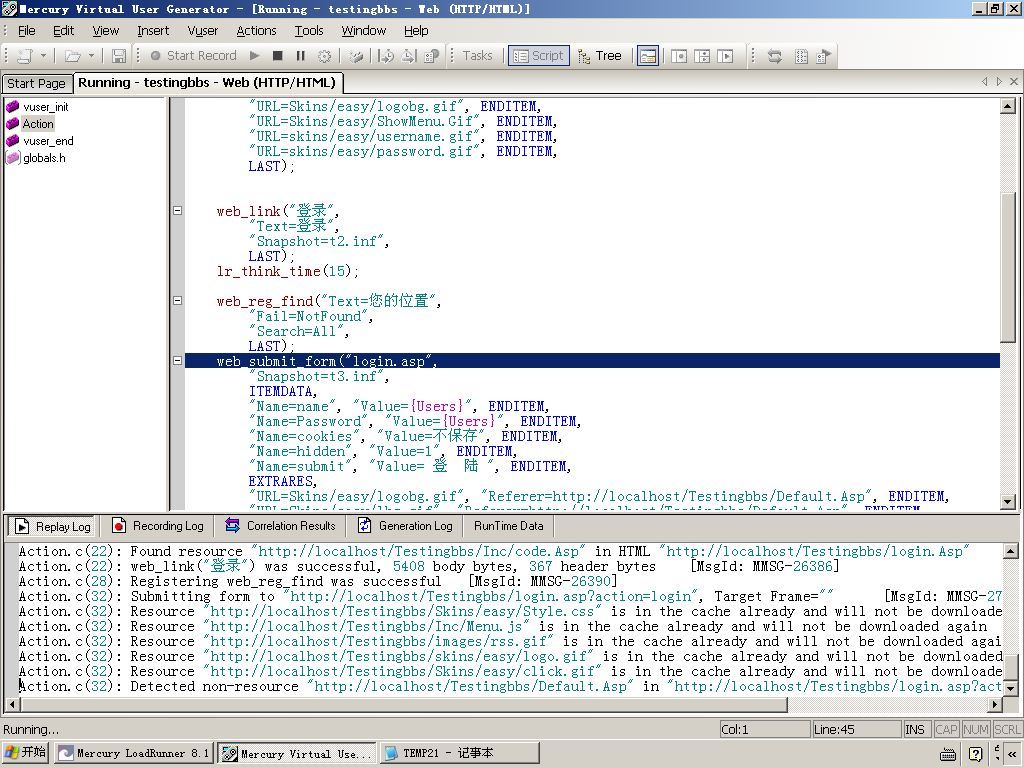Image resolution: width=1024 pixels, height=768 pixels.
Task: Open the Insert menu
Action: point(153,31)
